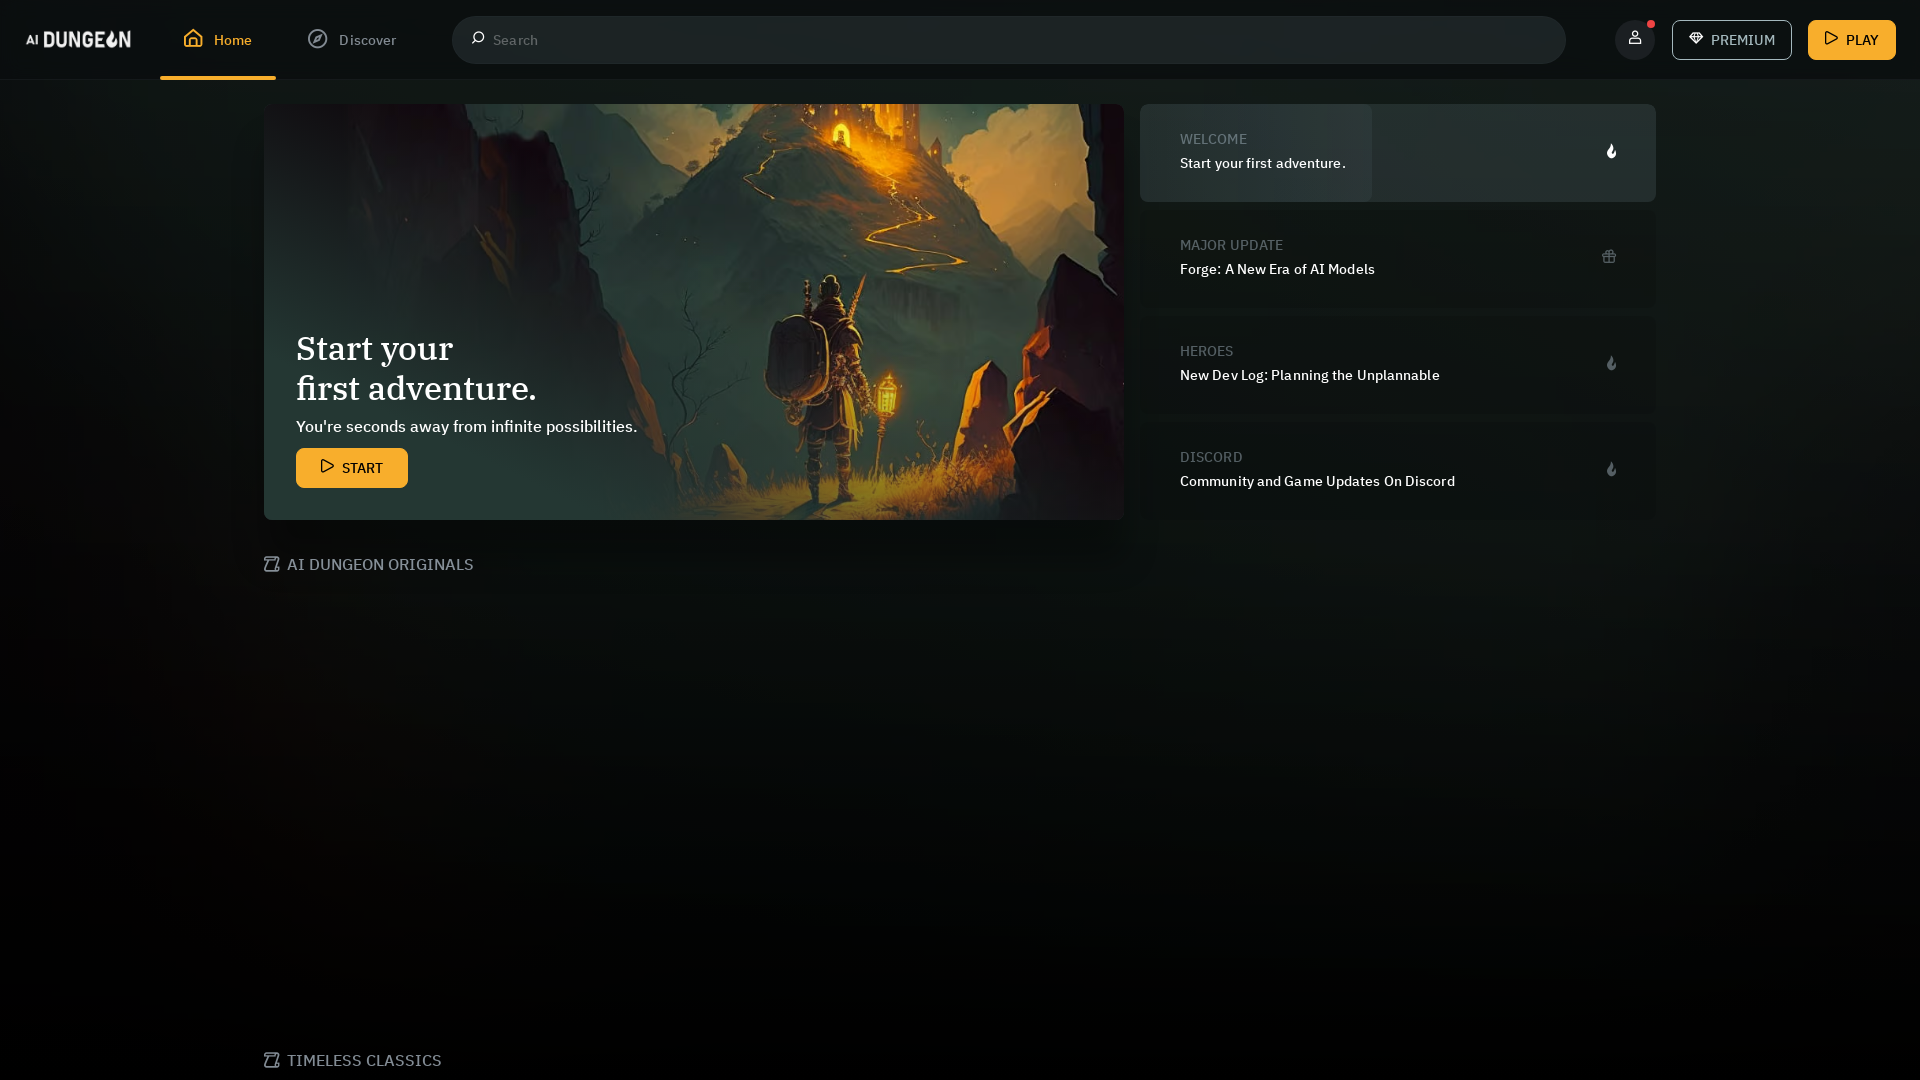The width and height of the screenshot is (1920, 1080).
Task: Click the Discover compass icon
Action: point(317,38)
